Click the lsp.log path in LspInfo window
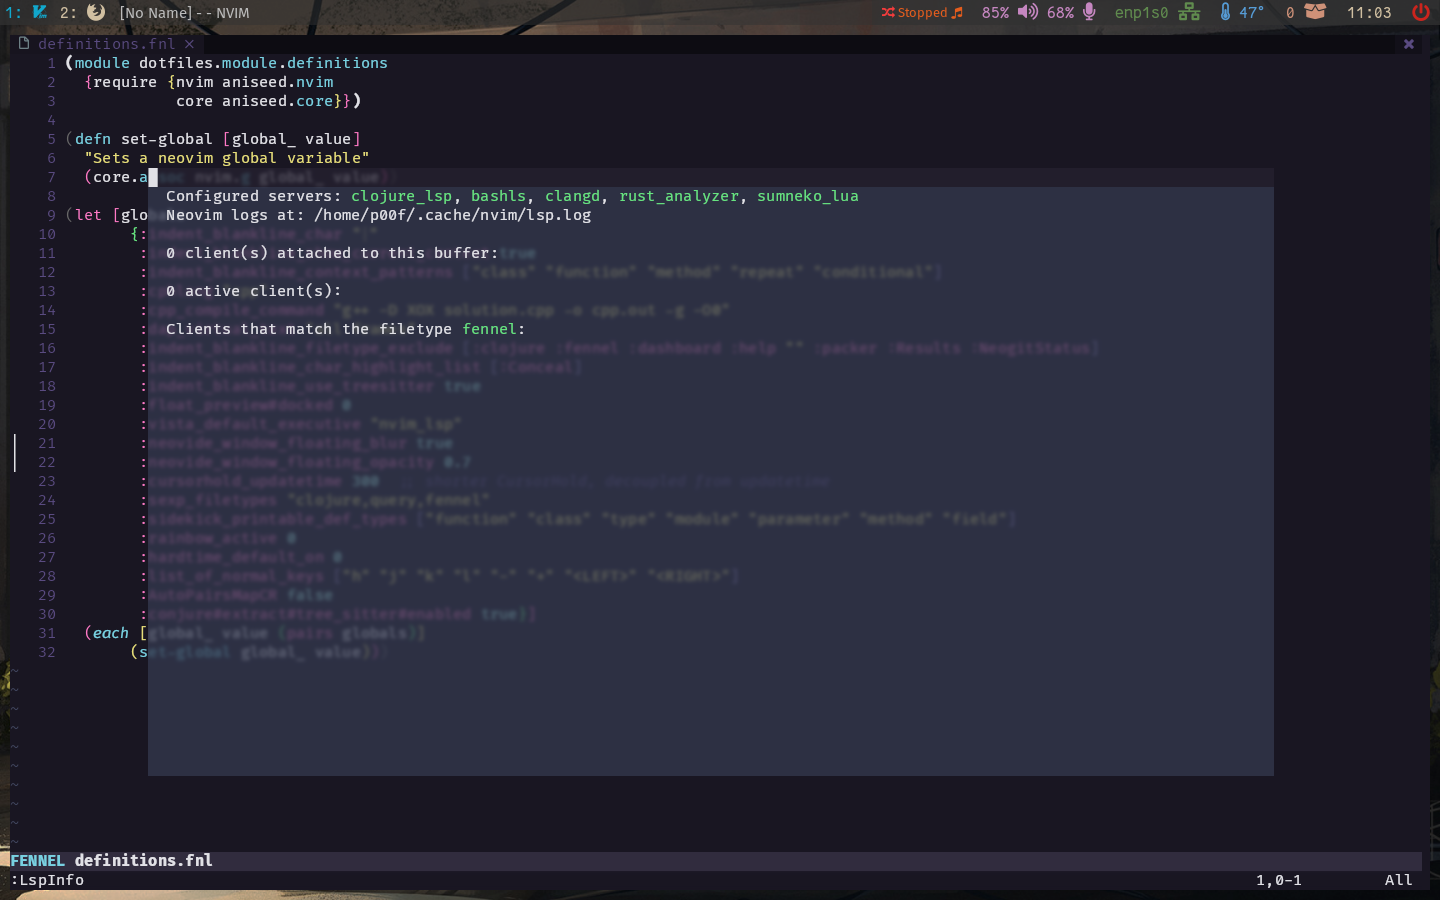Viewport: 1440px width, 900px height. (x=452, y=215)
